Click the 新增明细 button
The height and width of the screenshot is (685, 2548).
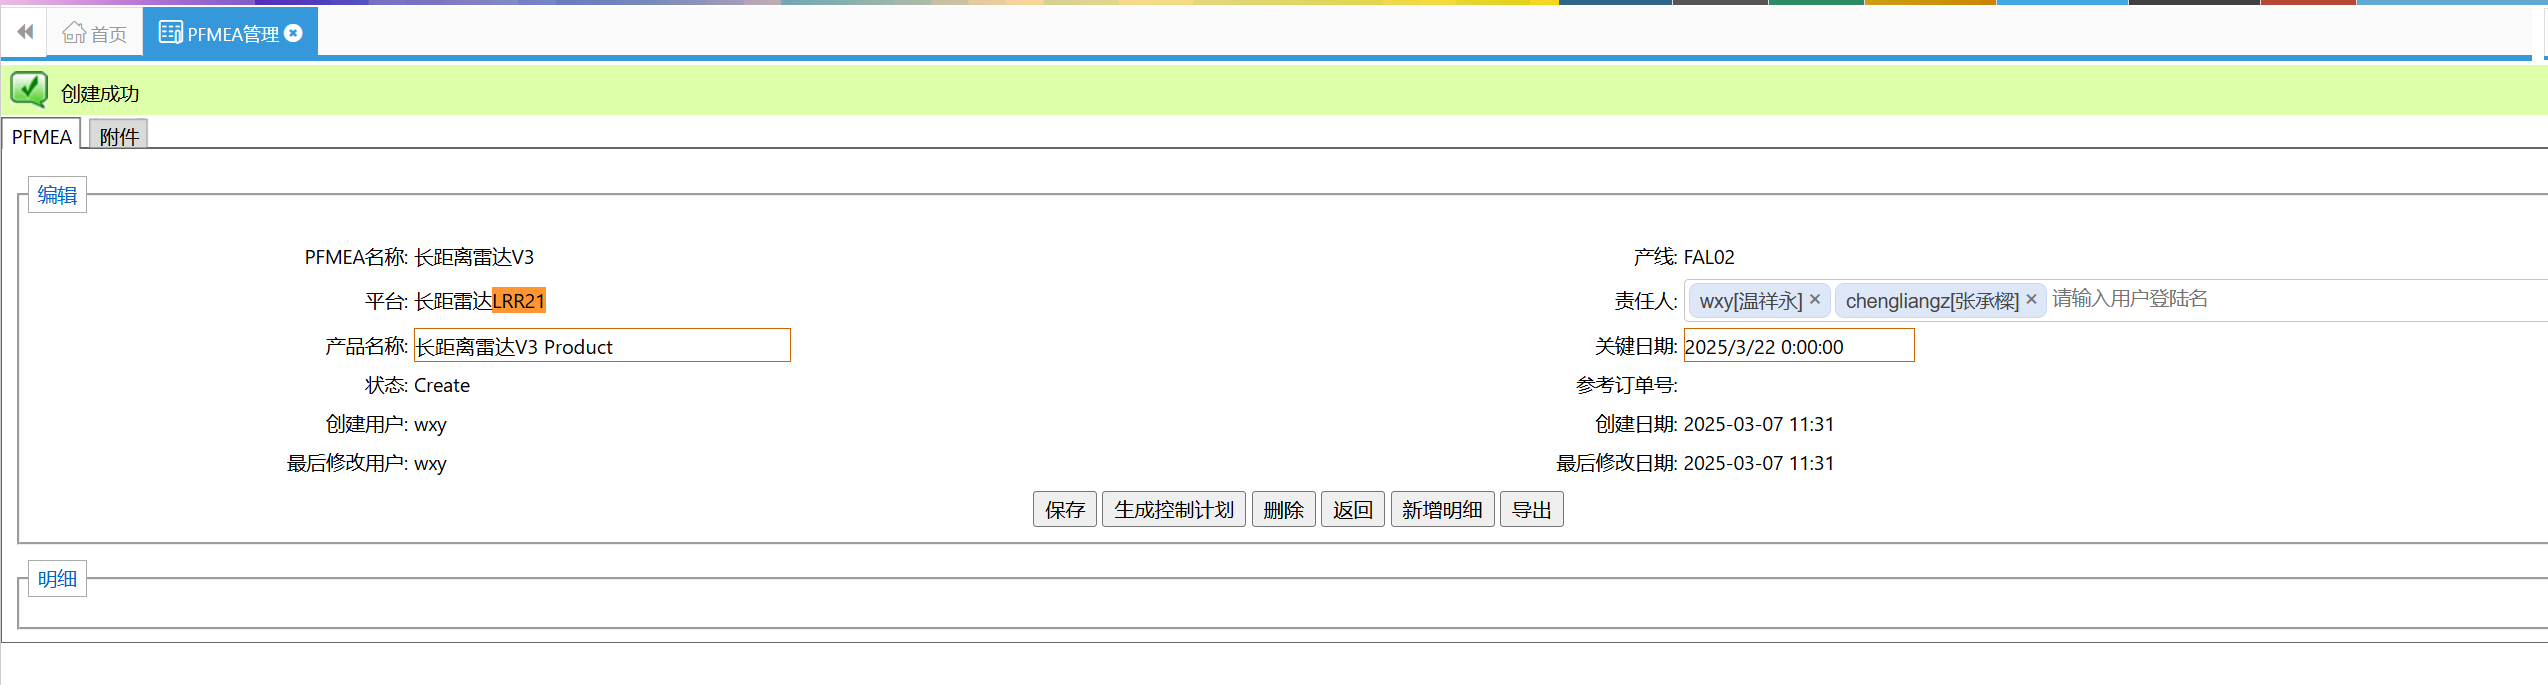click(x=1442, y=510)
